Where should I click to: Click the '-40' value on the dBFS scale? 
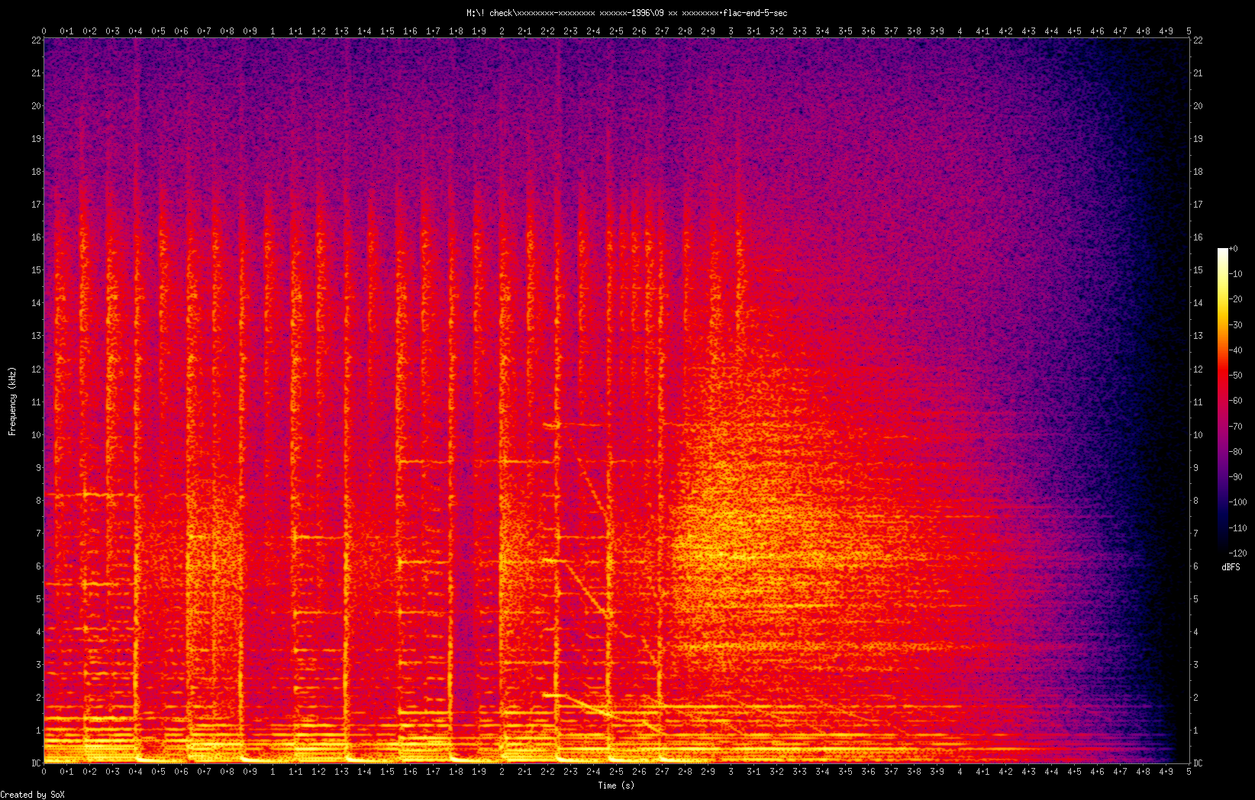pos(1236,350)
